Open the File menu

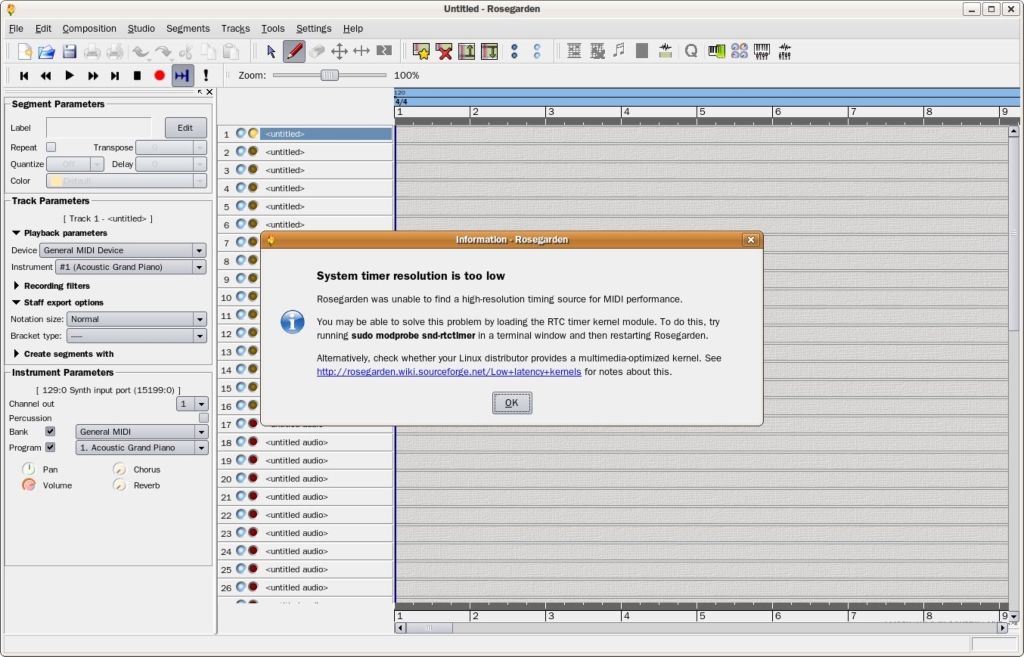pos(16,29)
